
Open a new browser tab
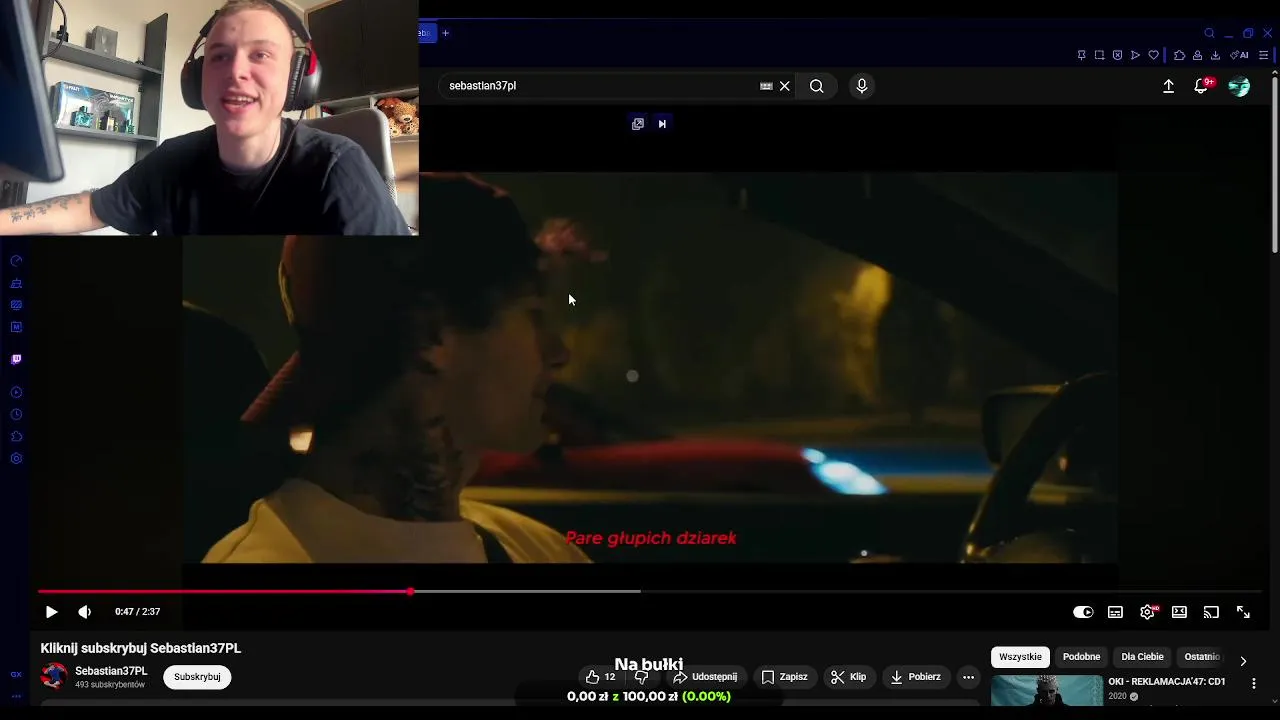446,33
